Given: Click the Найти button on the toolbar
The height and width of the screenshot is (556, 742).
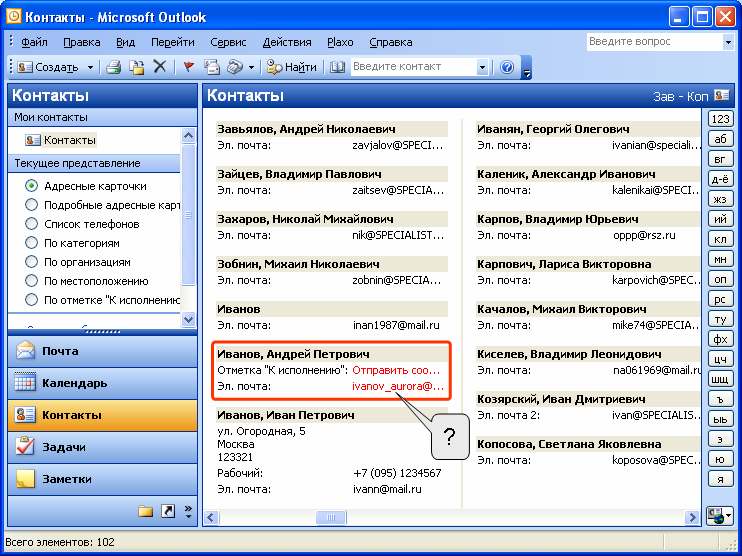Looking at the screenshot, I should click(x=292, y=67).
